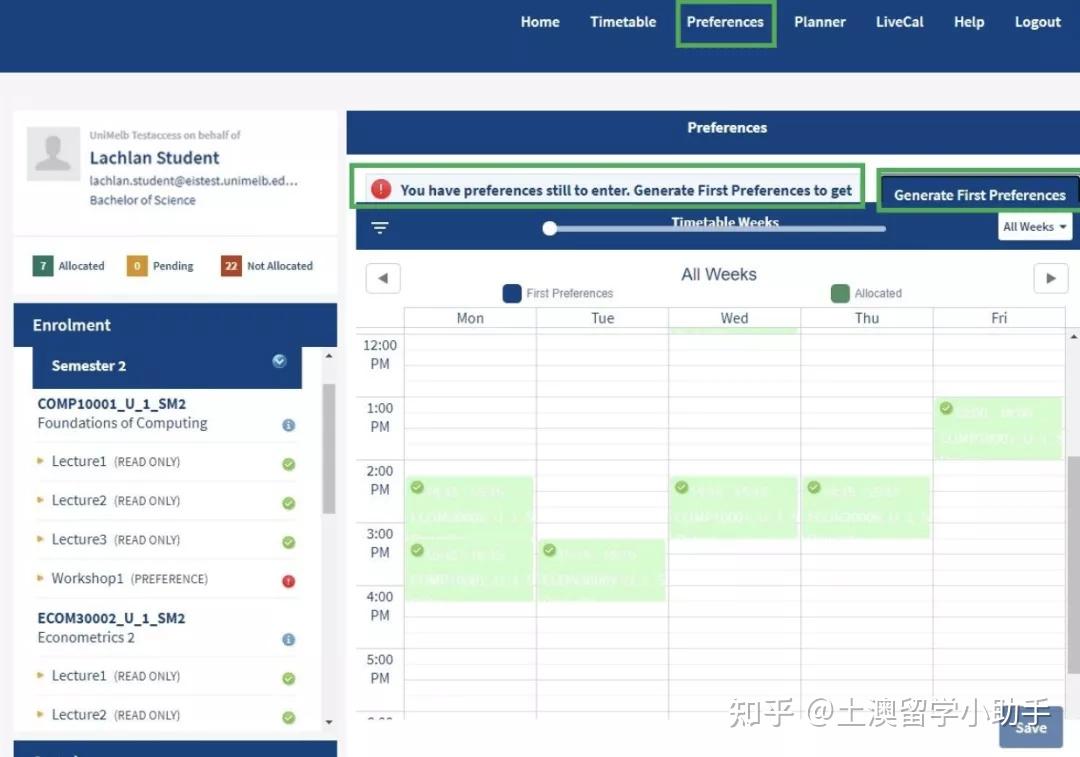This screenshot has height=757, width=1080.
Task: Save your preferences
Action: pyautogui.click(x=1030, y=728)
